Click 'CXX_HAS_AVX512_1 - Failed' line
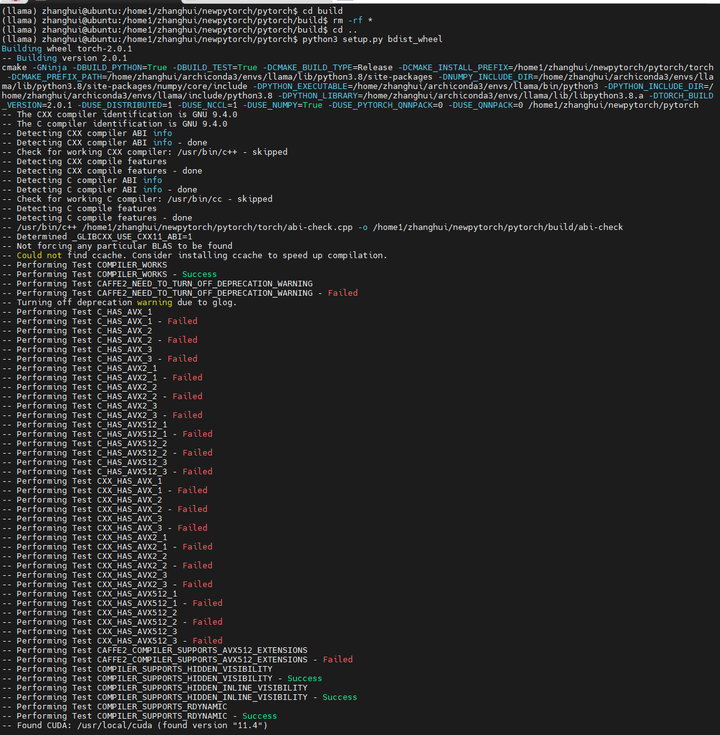 coord(112,603)
